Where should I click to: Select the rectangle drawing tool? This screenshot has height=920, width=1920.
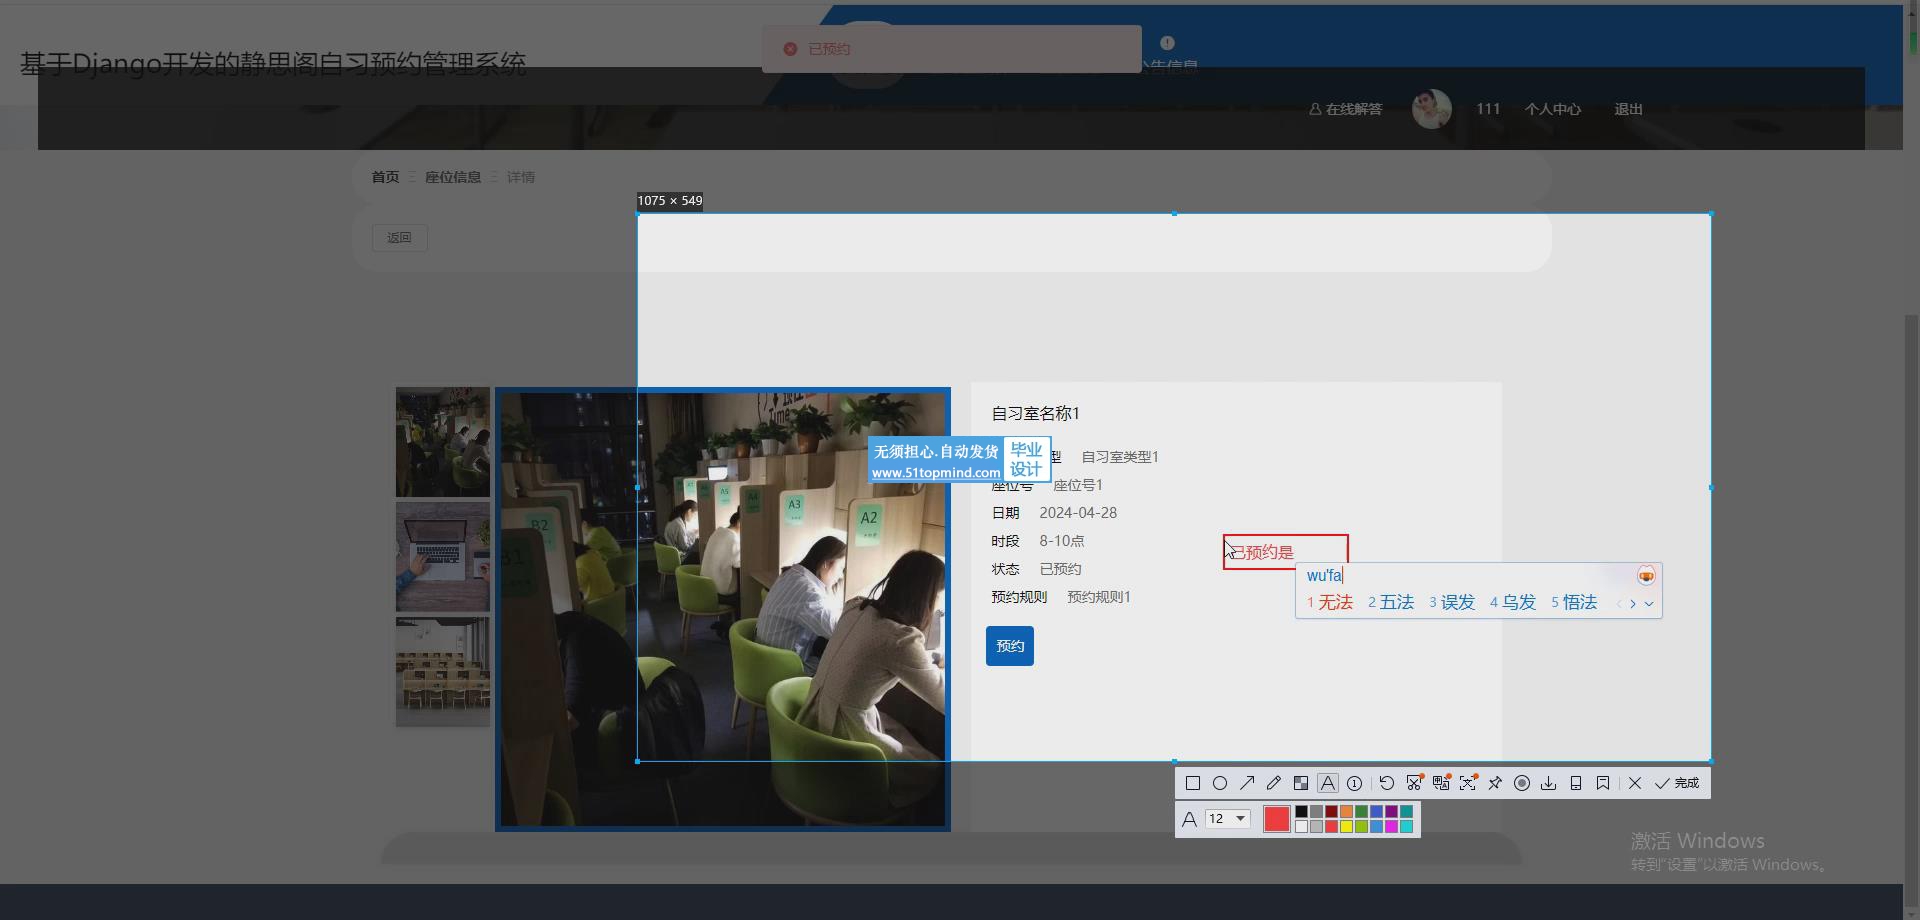point(1193,783)
